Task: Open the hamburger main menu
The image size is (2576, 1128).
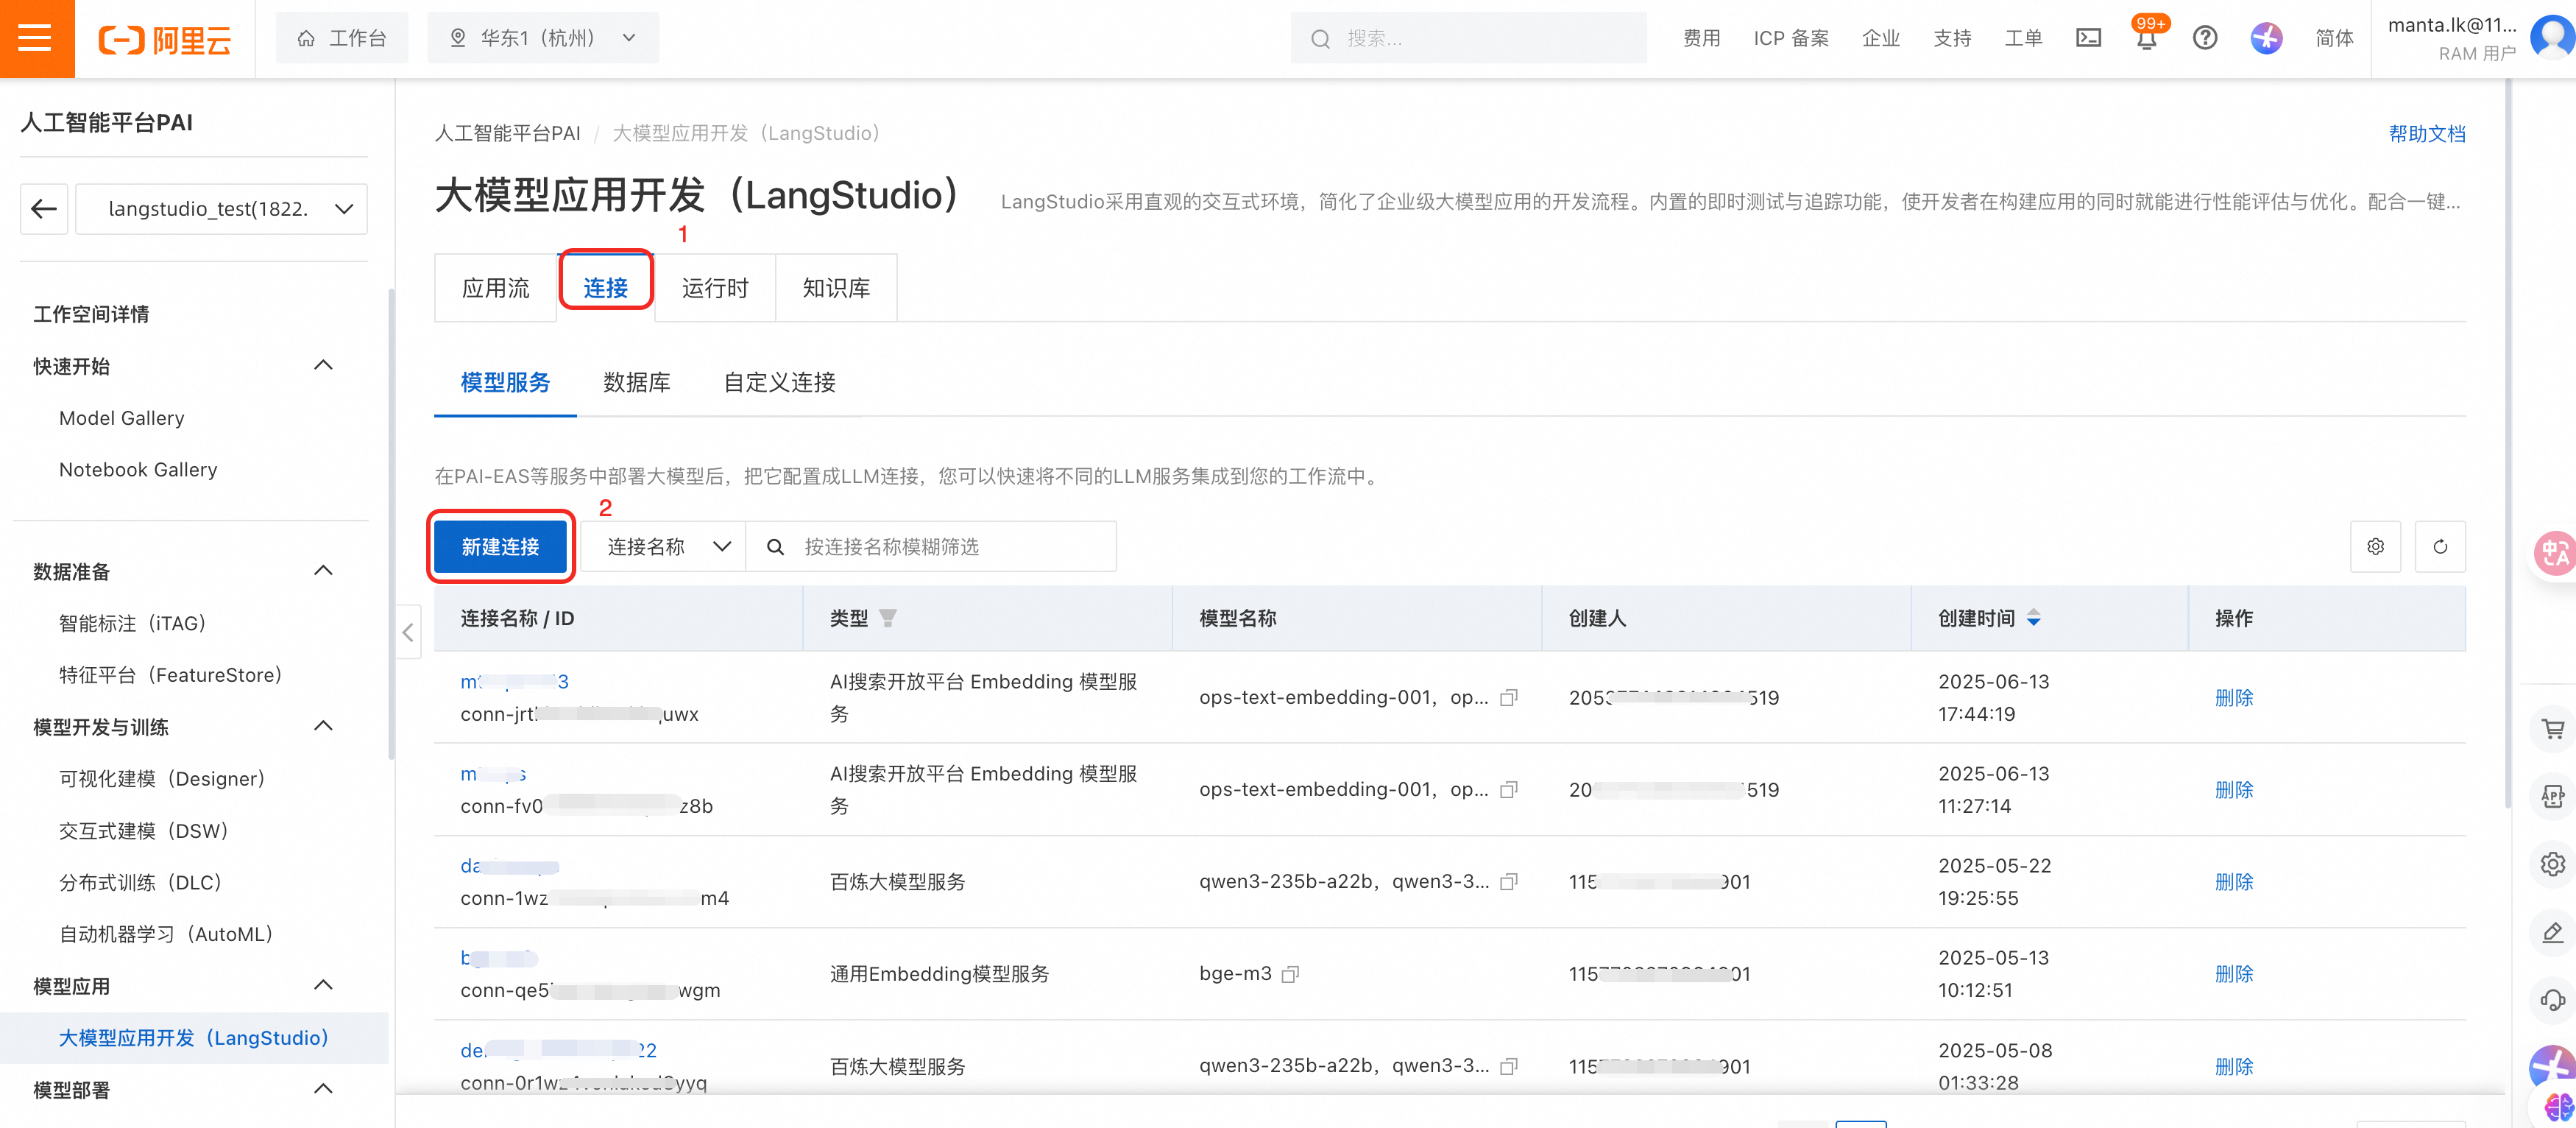Action: [x=36, y=38]
